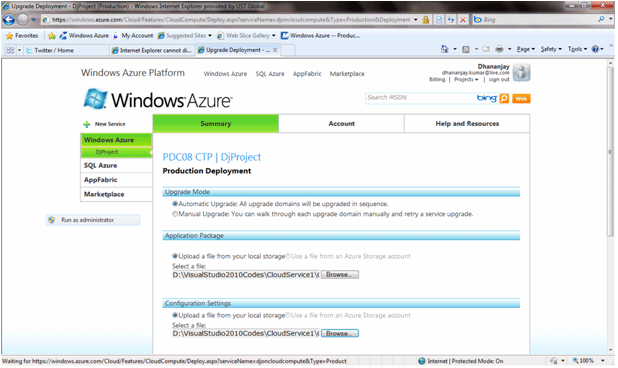Go back with the browser Back arrow
This screenshot has height=368, width=618.
tap(9, 19)
